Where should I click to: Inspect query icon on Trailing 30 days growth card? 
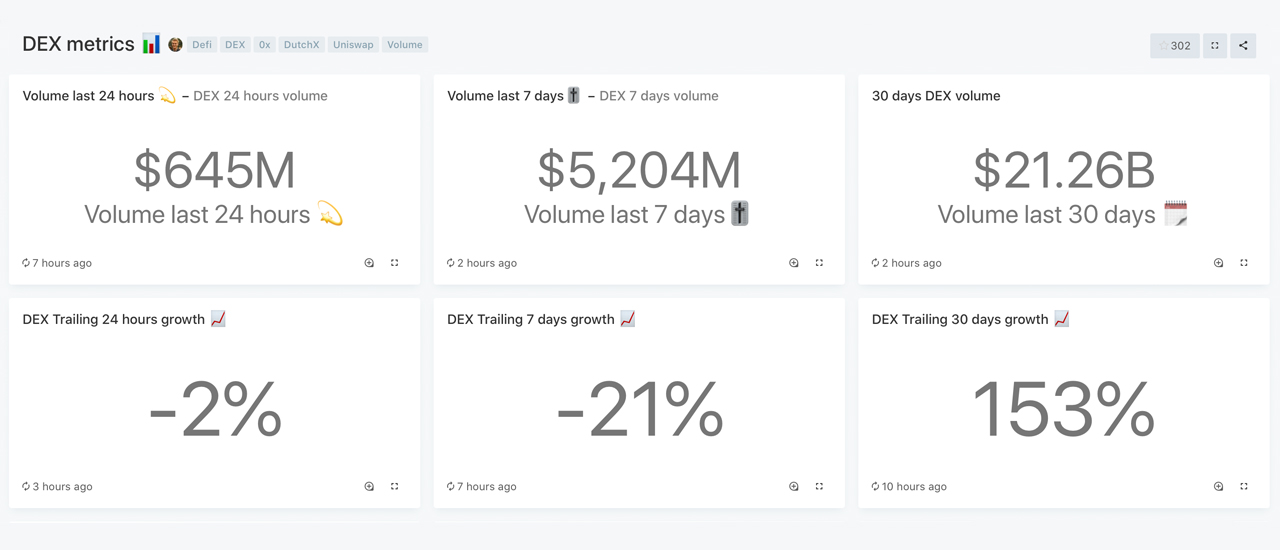click(1219, 486)
